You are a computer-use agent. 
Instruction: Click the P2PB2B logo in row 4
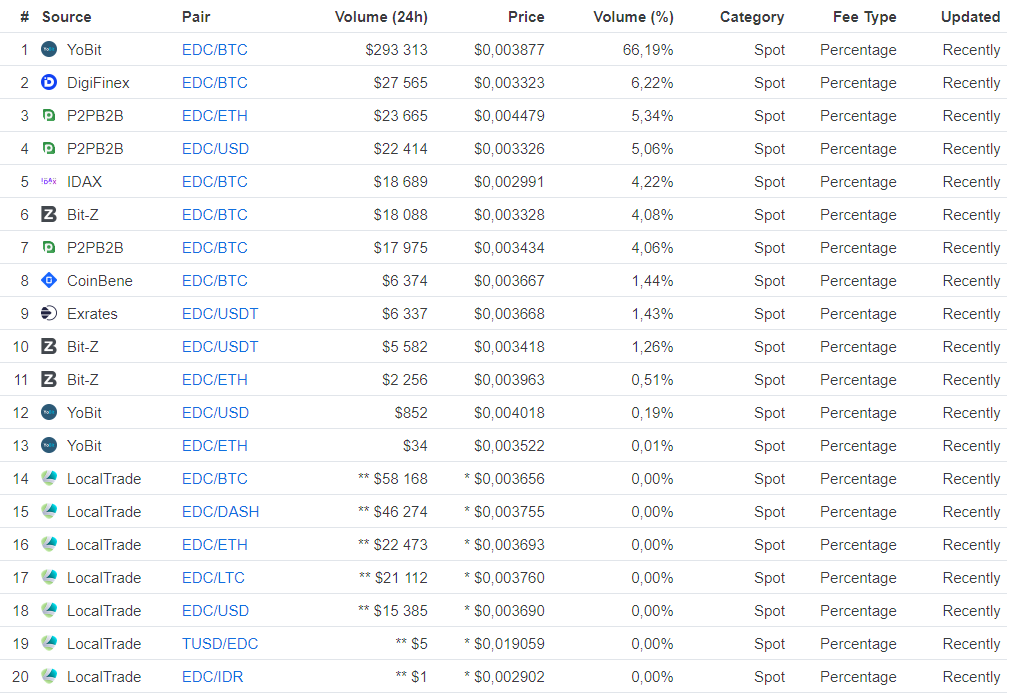49,149
